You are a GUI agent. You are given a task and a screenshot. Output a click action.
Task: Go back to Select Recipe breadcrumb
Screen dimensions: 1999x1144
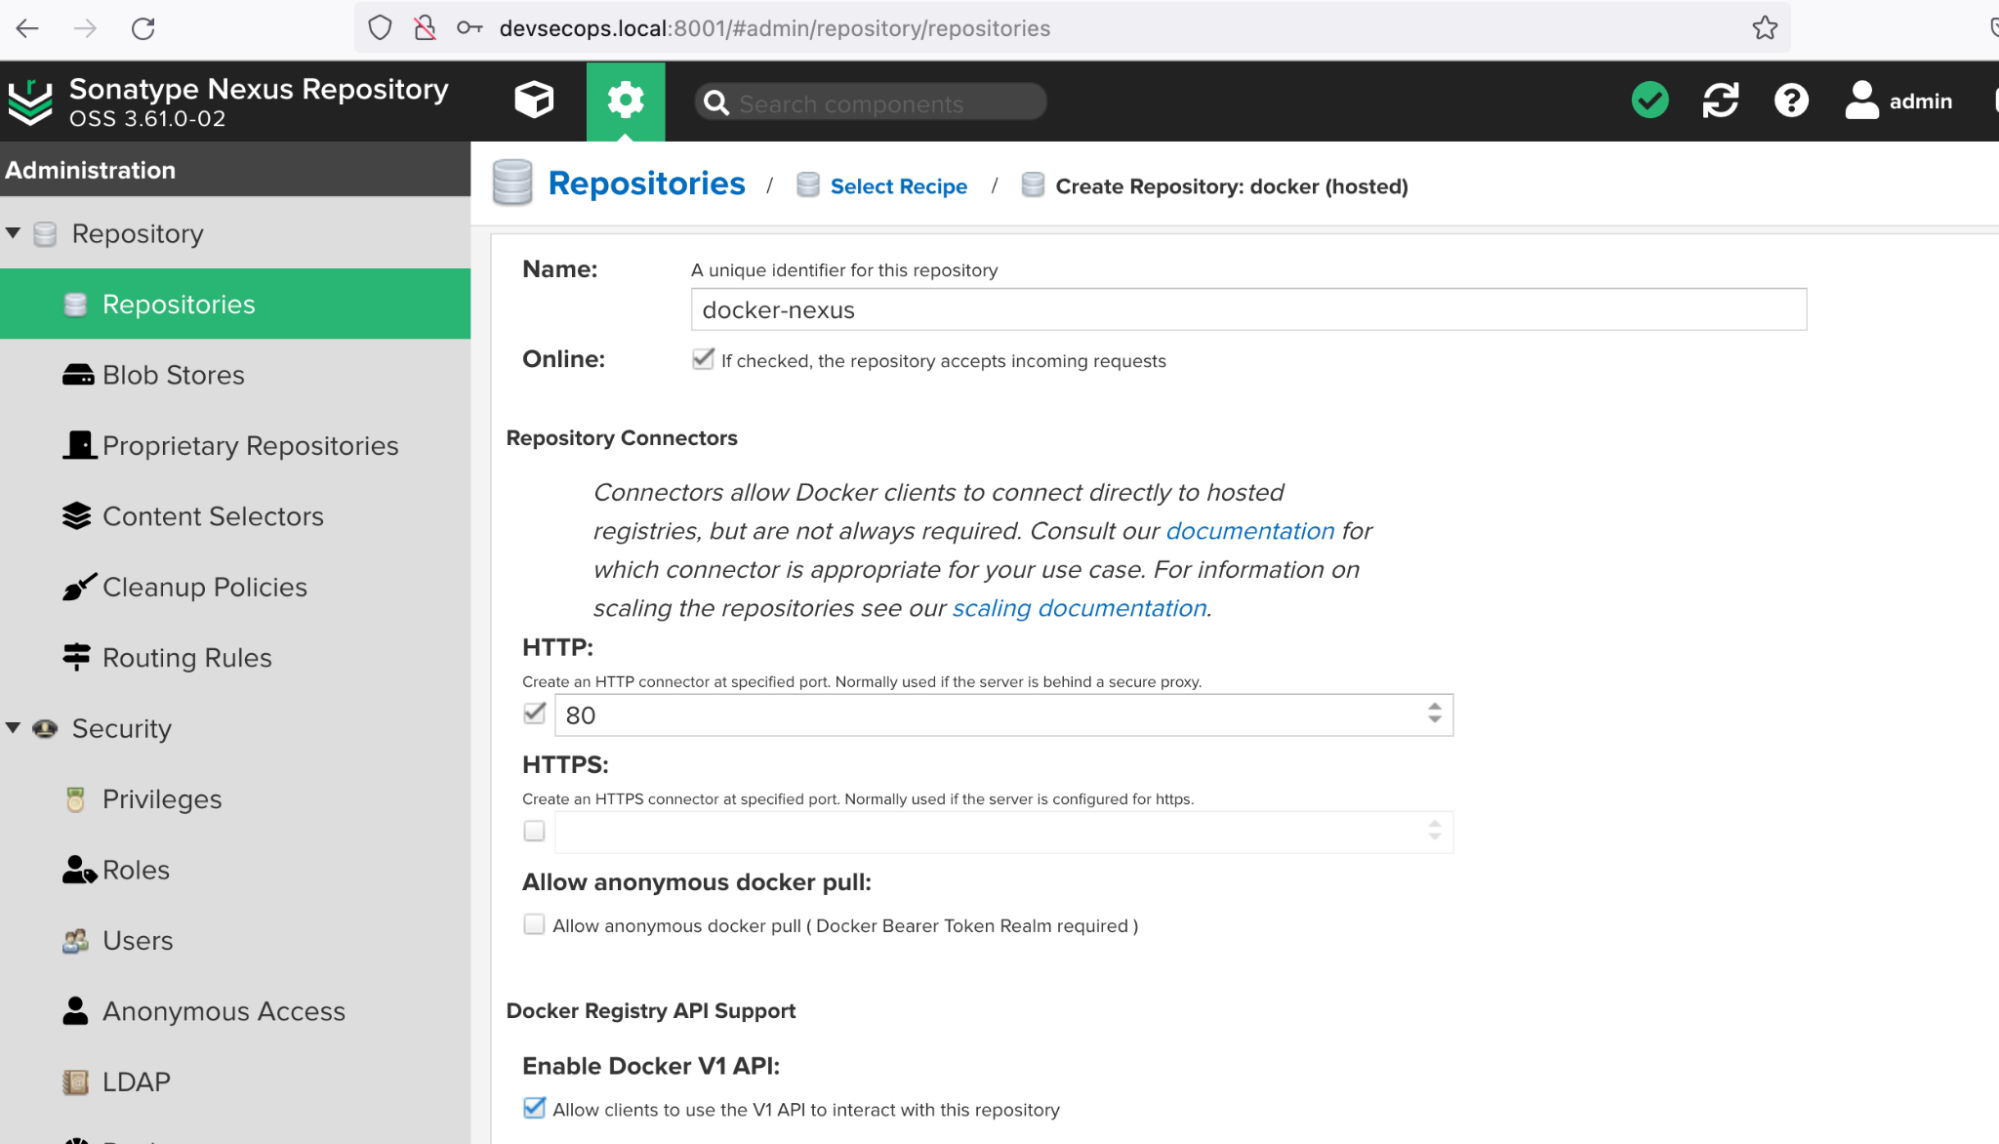pyautogui.click(x=898, y=186)
